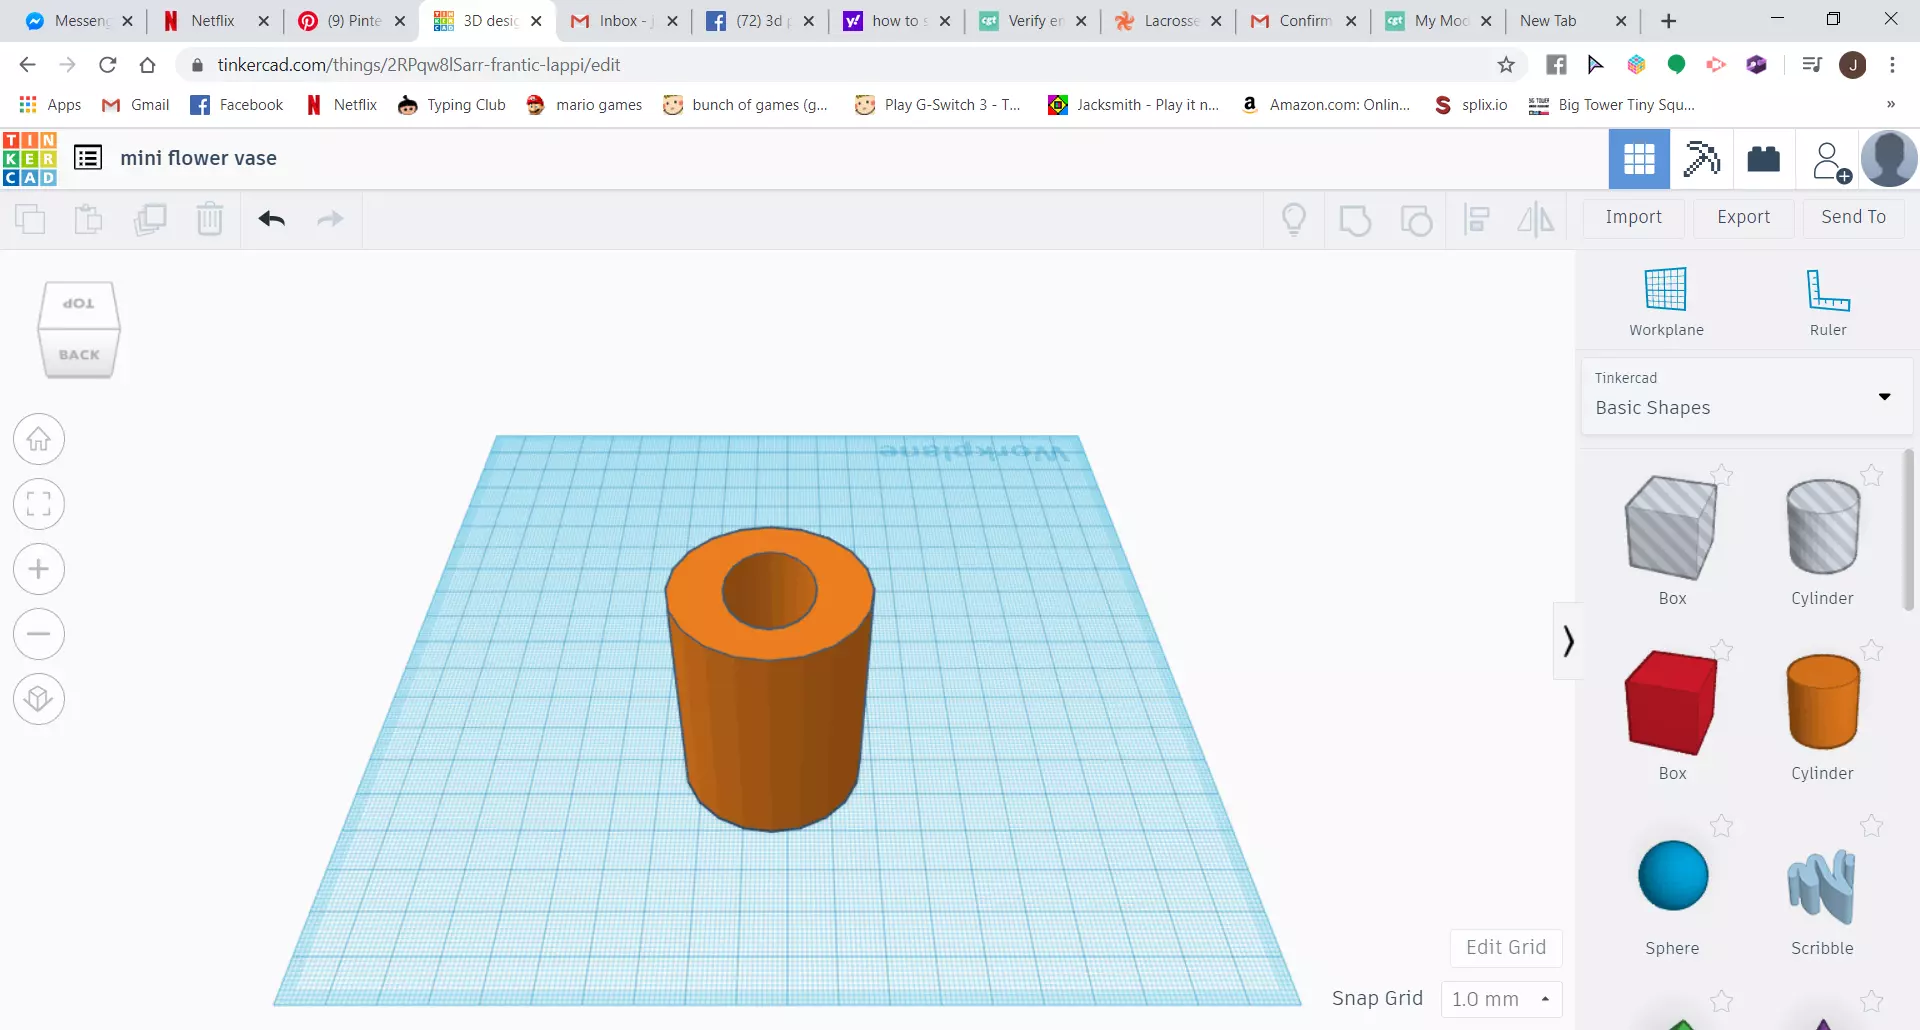Switch to the Pinterest browser tab

351,21
